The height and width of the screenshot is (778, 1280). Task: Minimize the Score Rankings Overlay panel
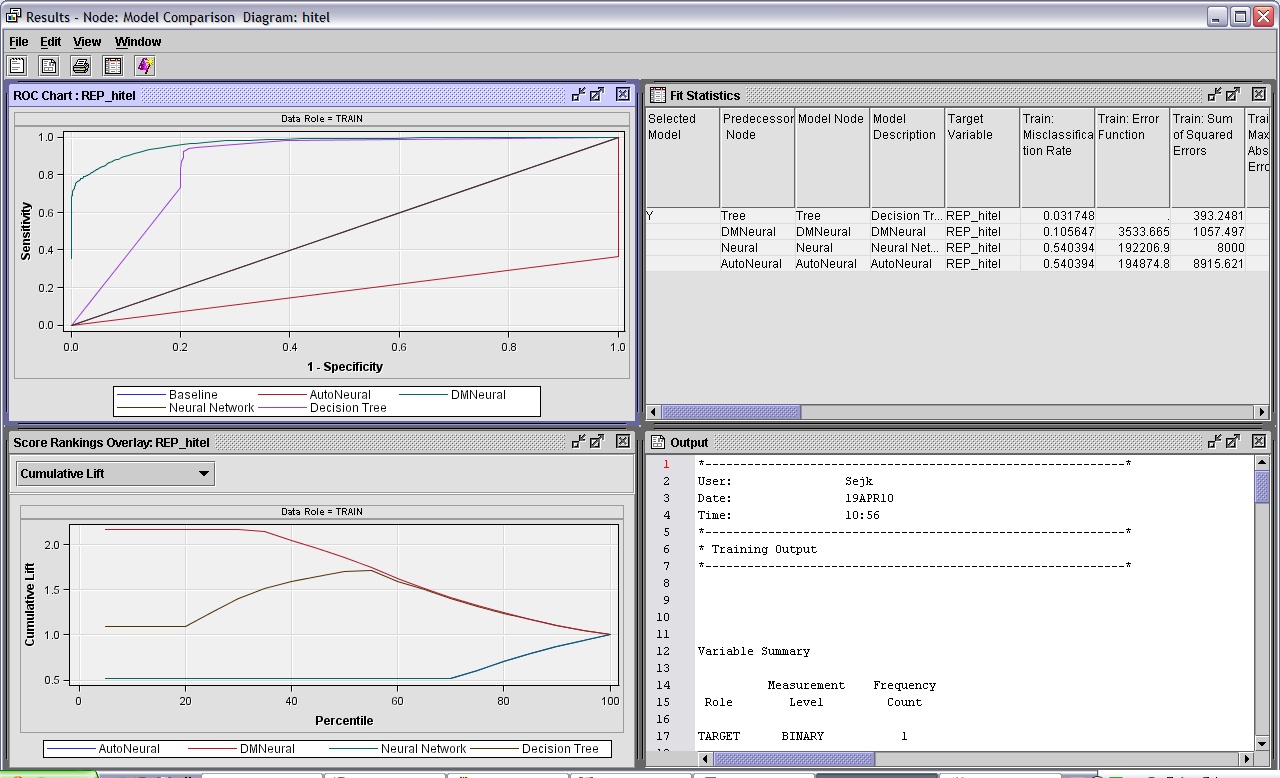point(578,442)
